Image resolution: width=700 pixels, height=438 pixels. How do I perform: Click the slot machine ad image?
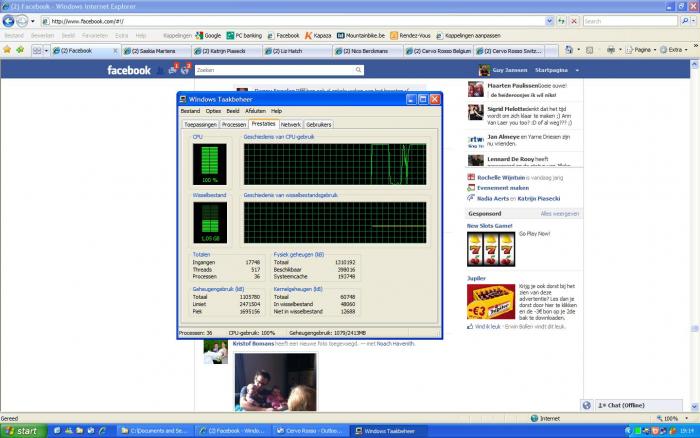coord(491,250)
